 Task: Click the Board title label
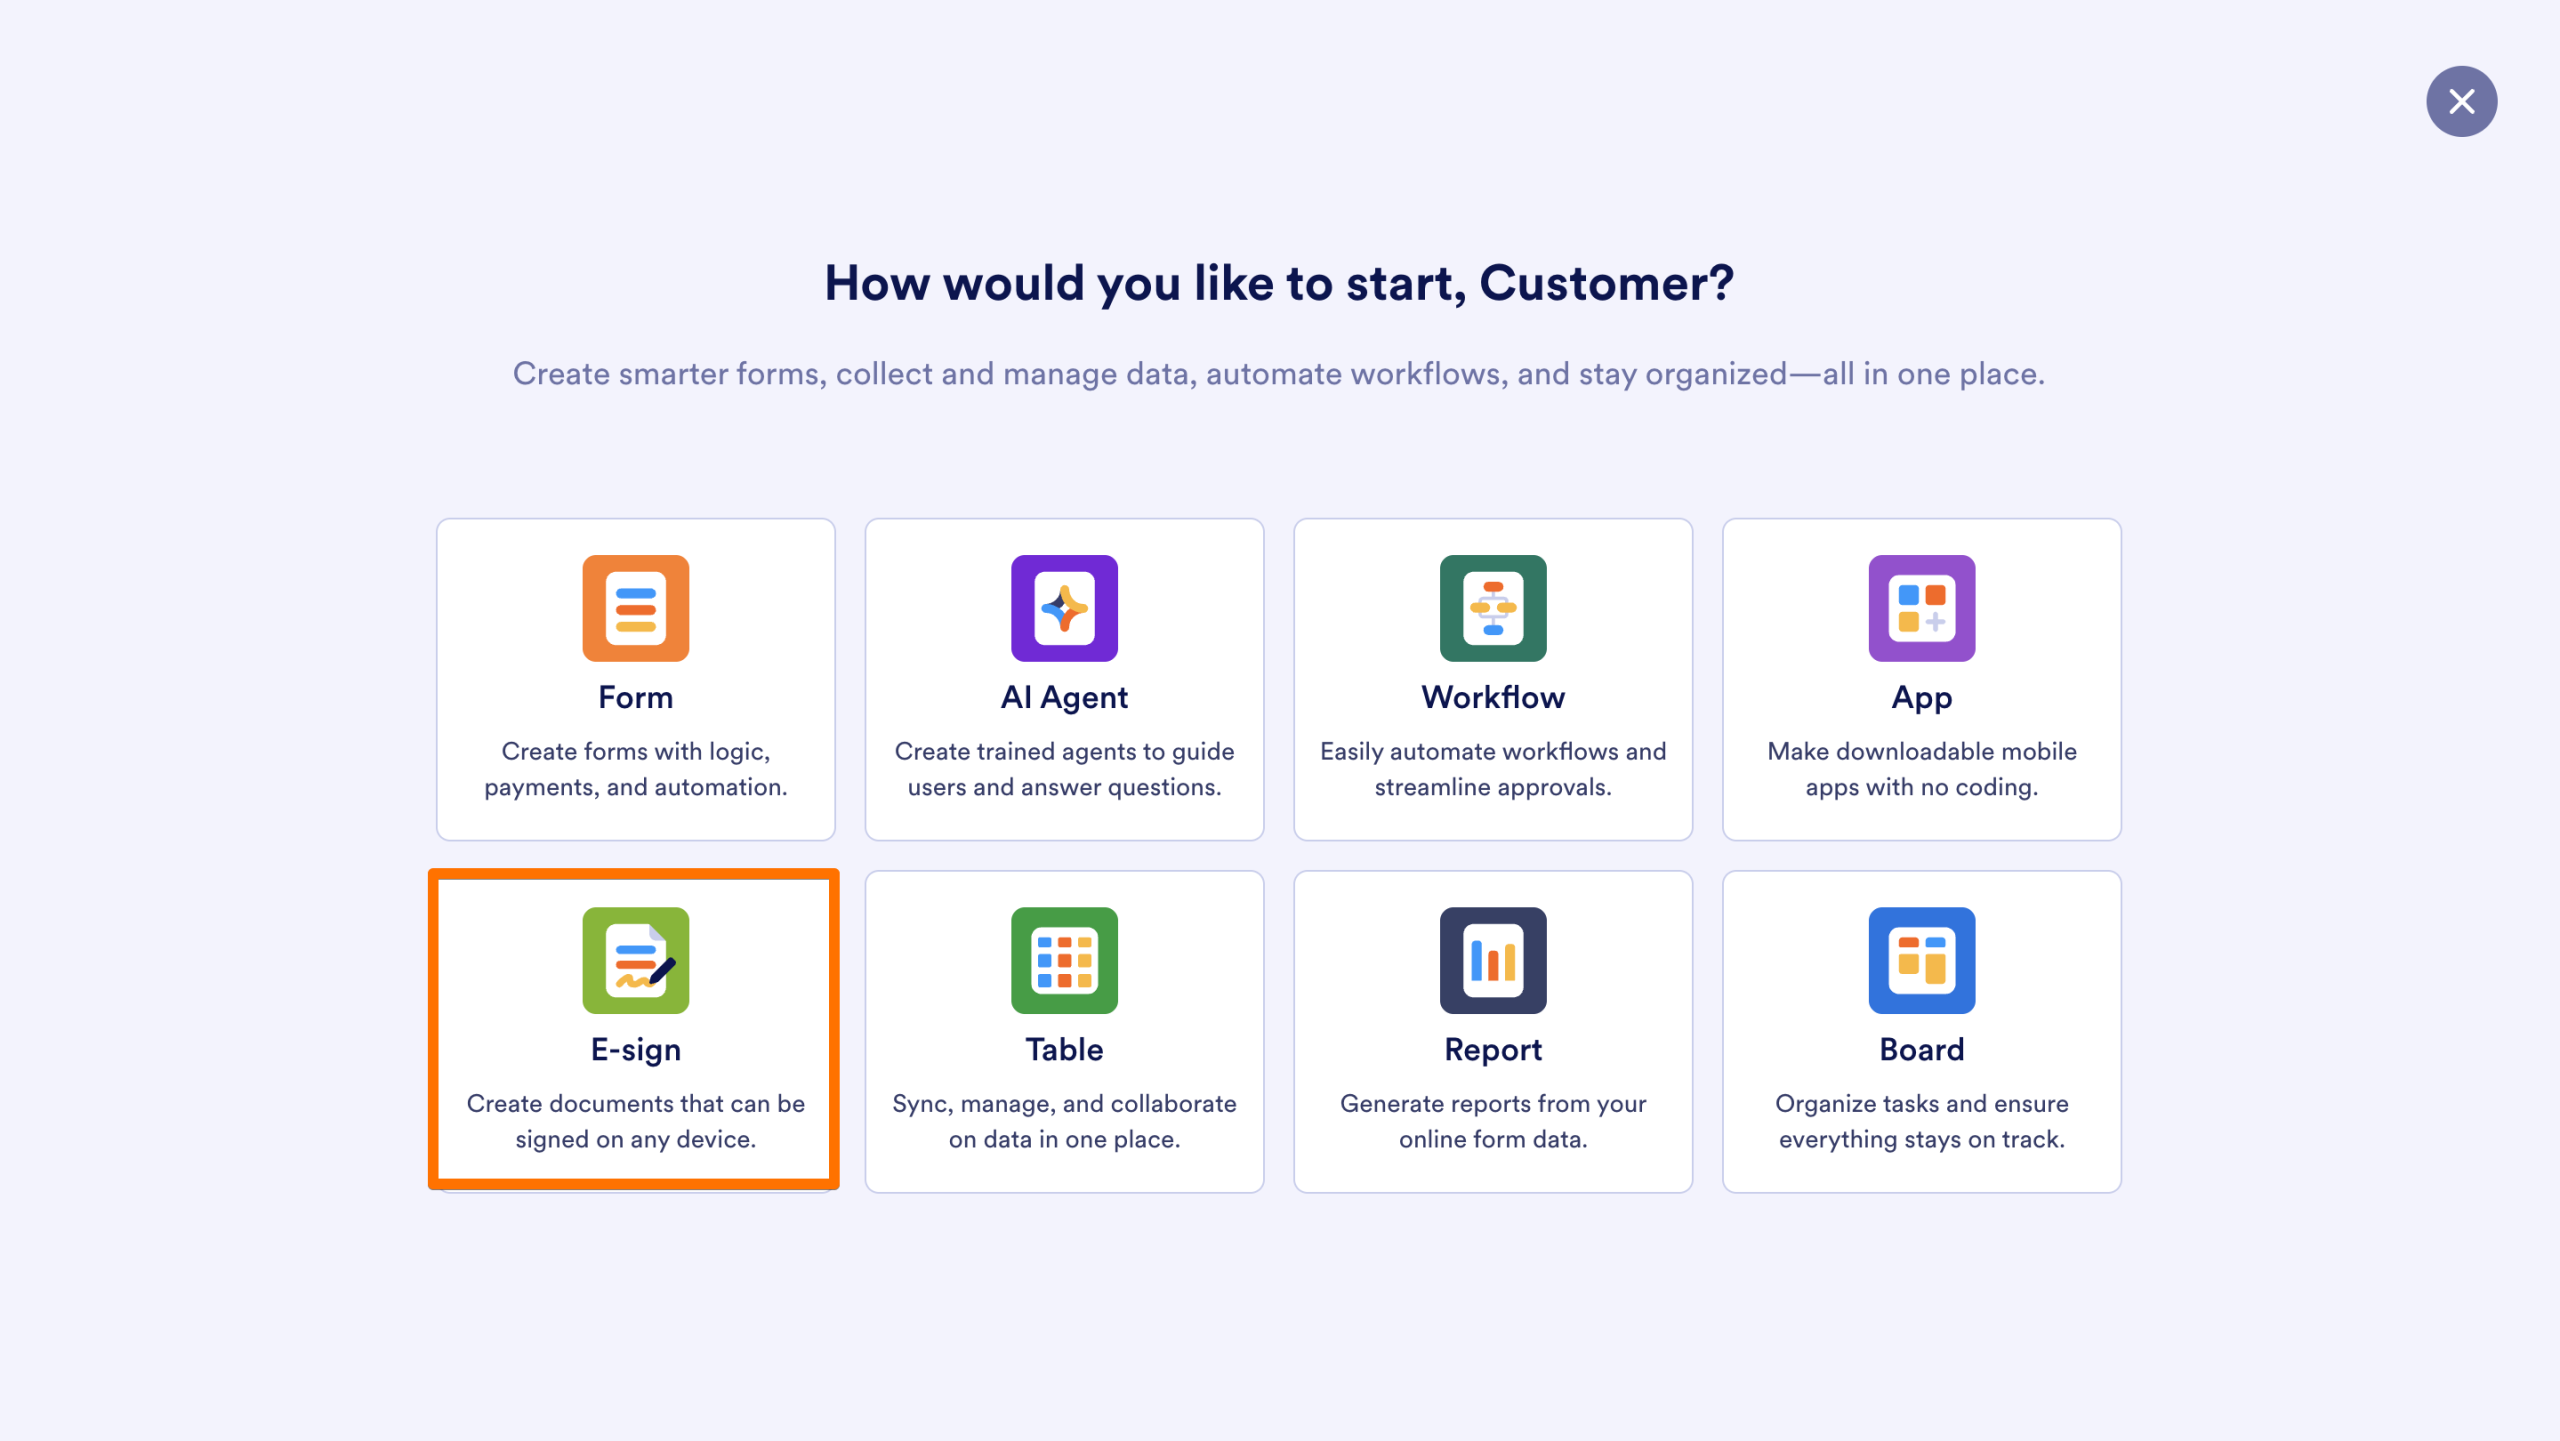(1921, 1049)
